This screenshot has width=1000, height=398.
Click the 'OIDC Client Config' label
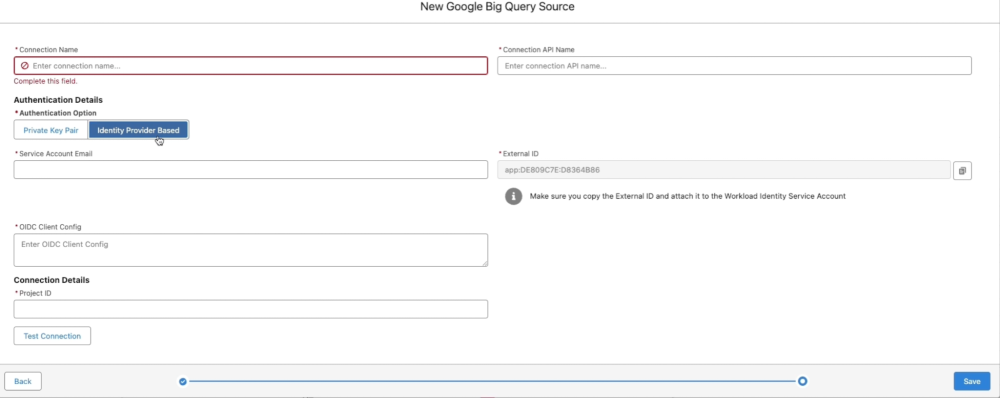coord(50,226)
